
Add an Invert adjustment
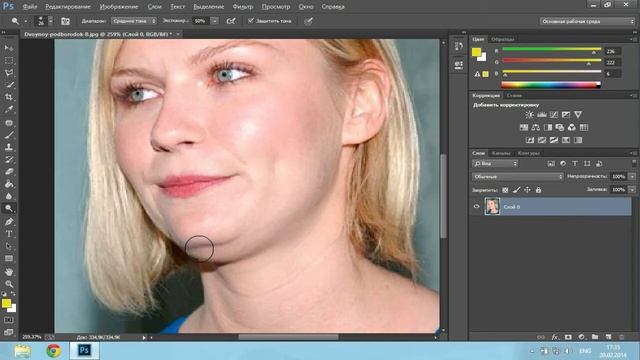pyautogui.click(x=529, y=140)
